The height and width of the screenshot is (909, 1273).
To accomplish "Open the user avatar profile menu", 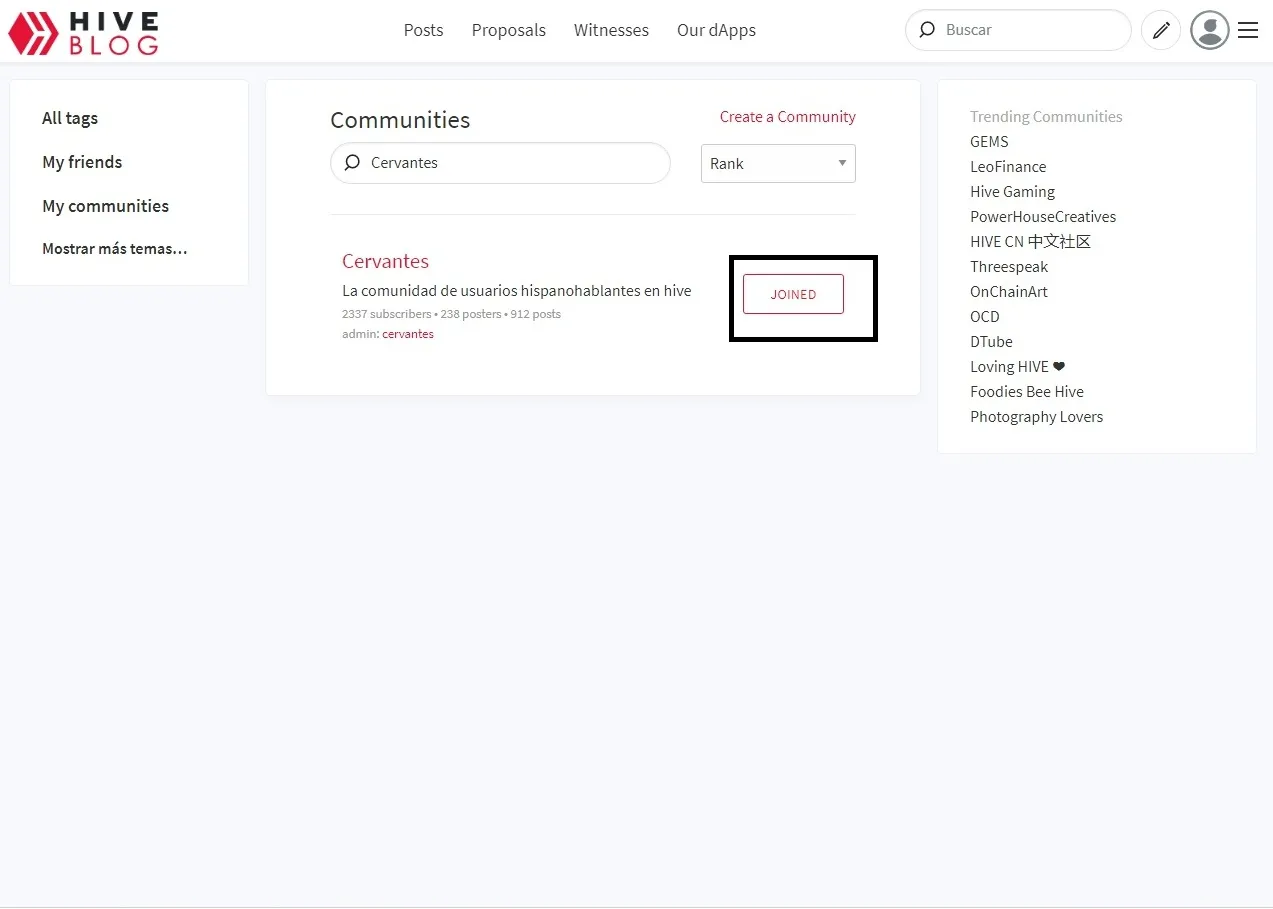I will click(1209, 30).
